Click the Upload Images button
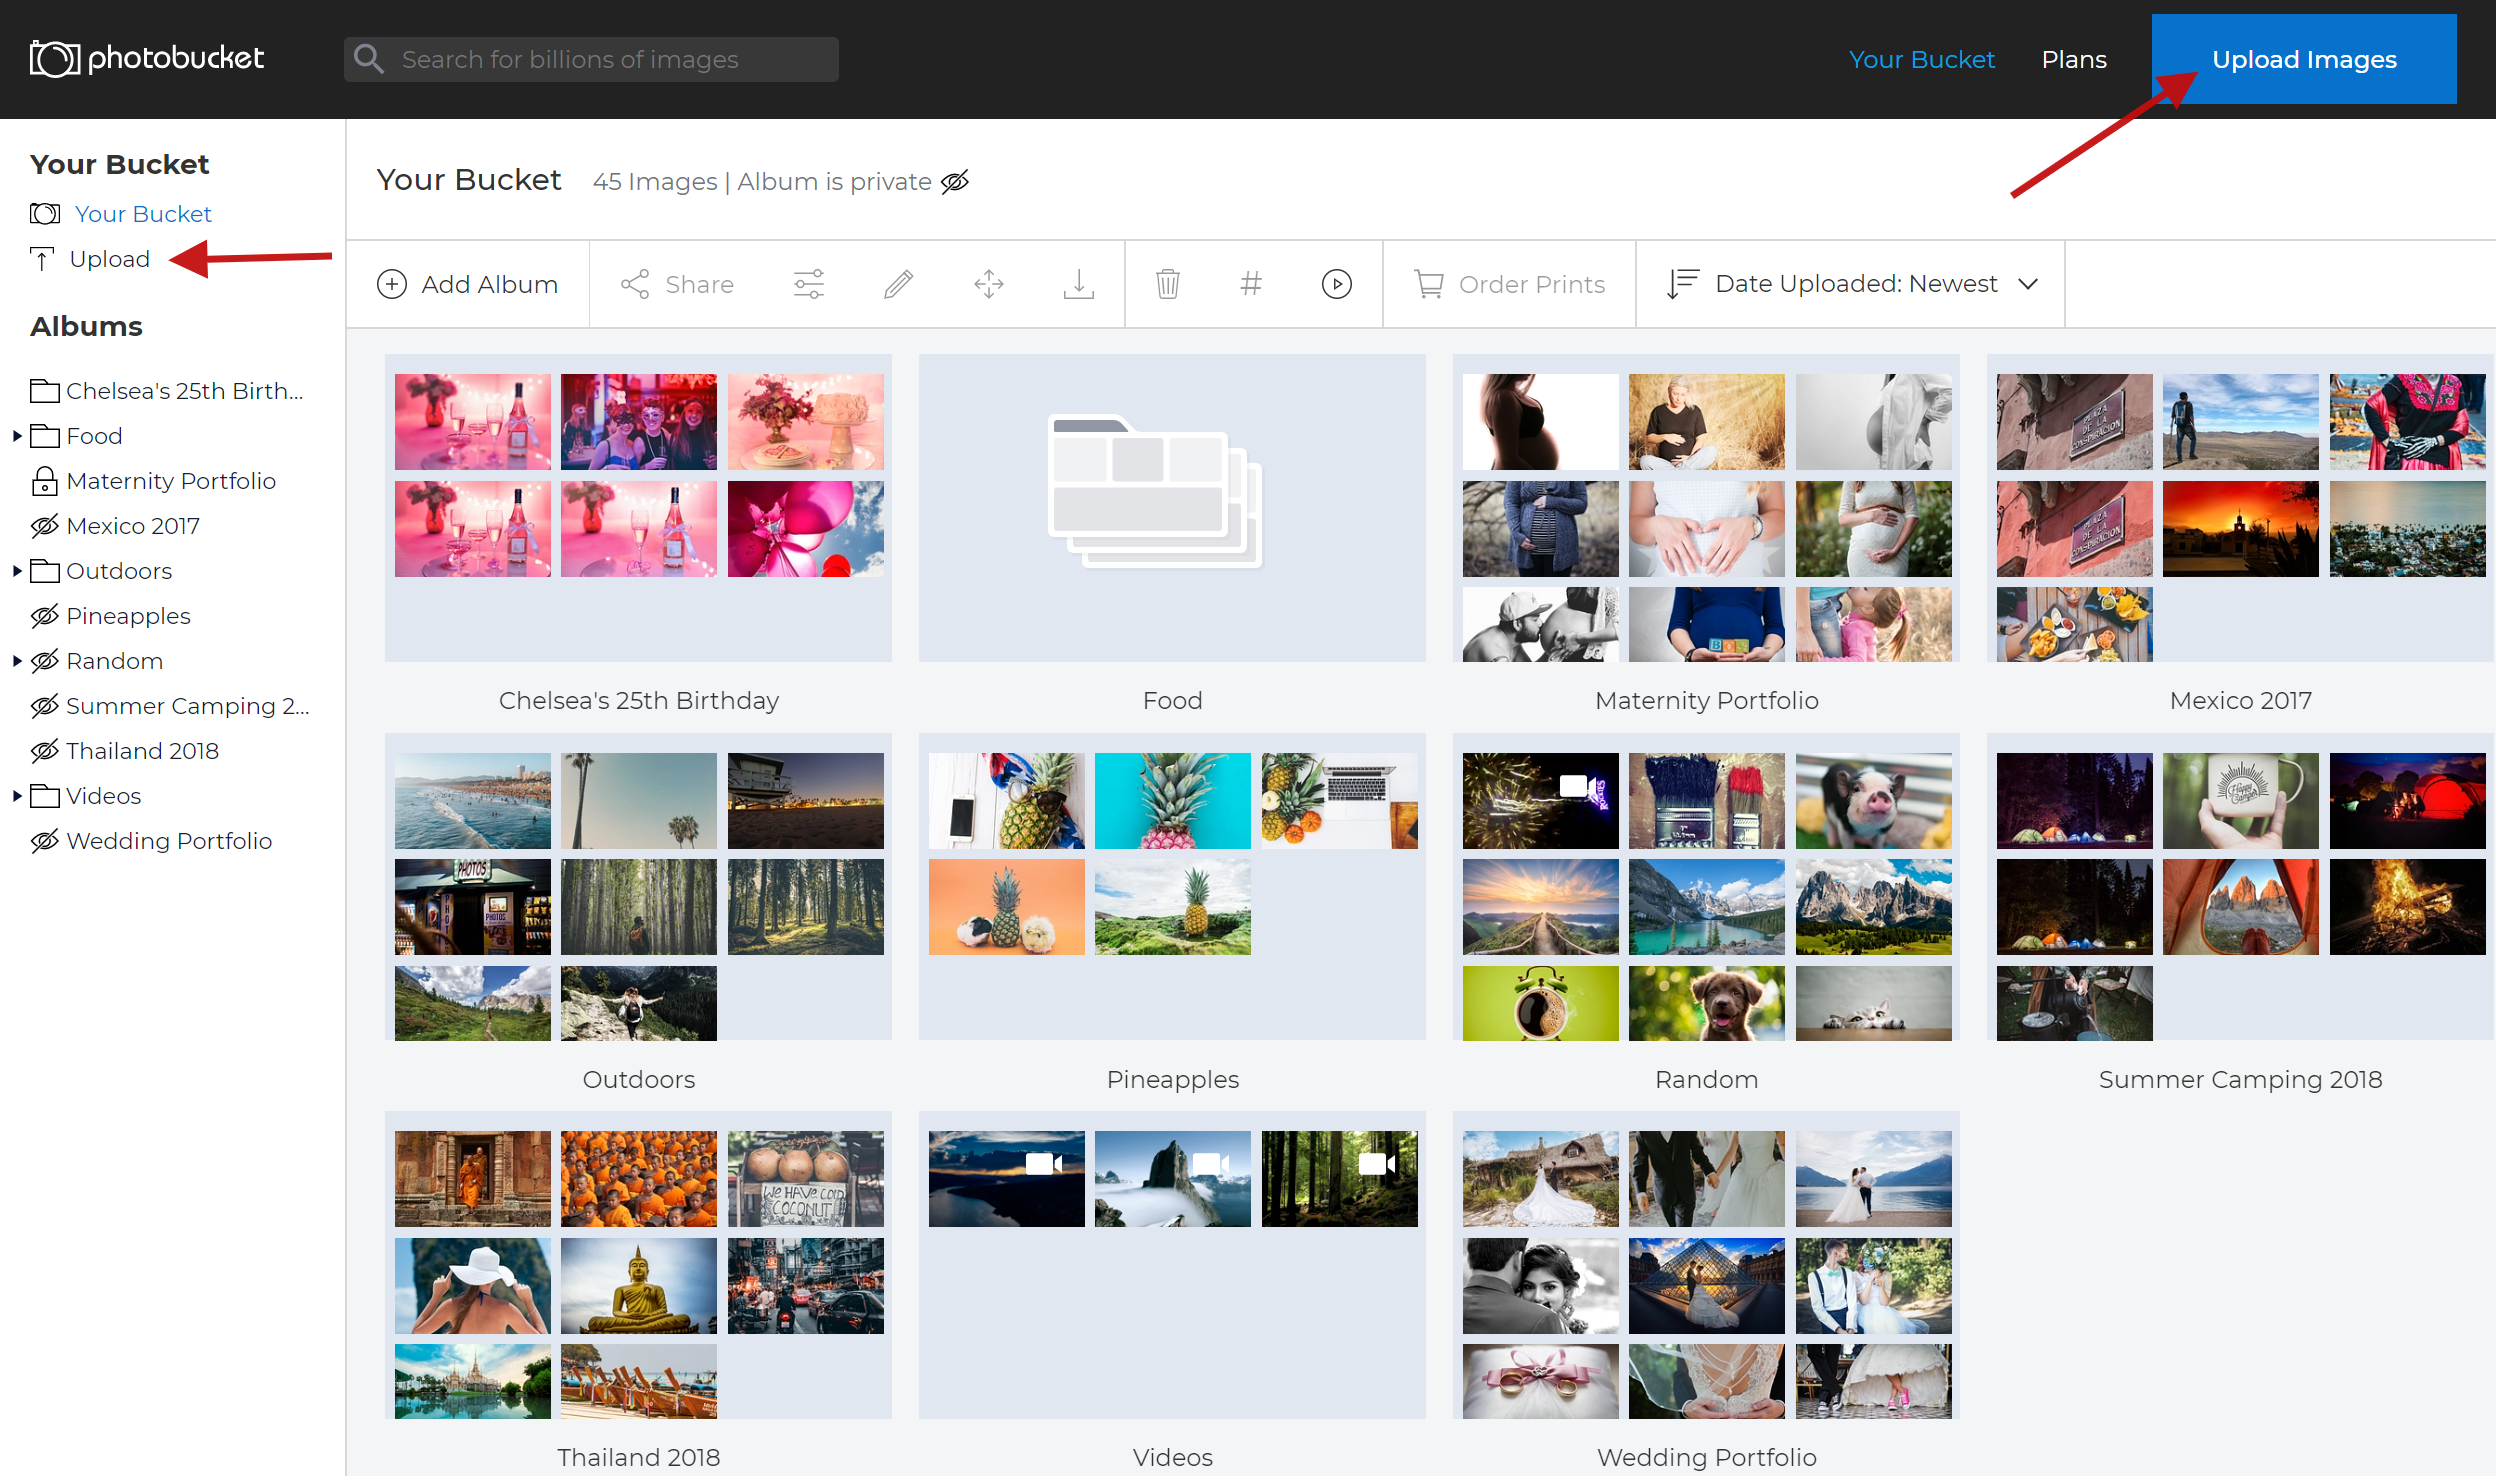Screen dimensions: 2496x1476 click(2303, 58)
